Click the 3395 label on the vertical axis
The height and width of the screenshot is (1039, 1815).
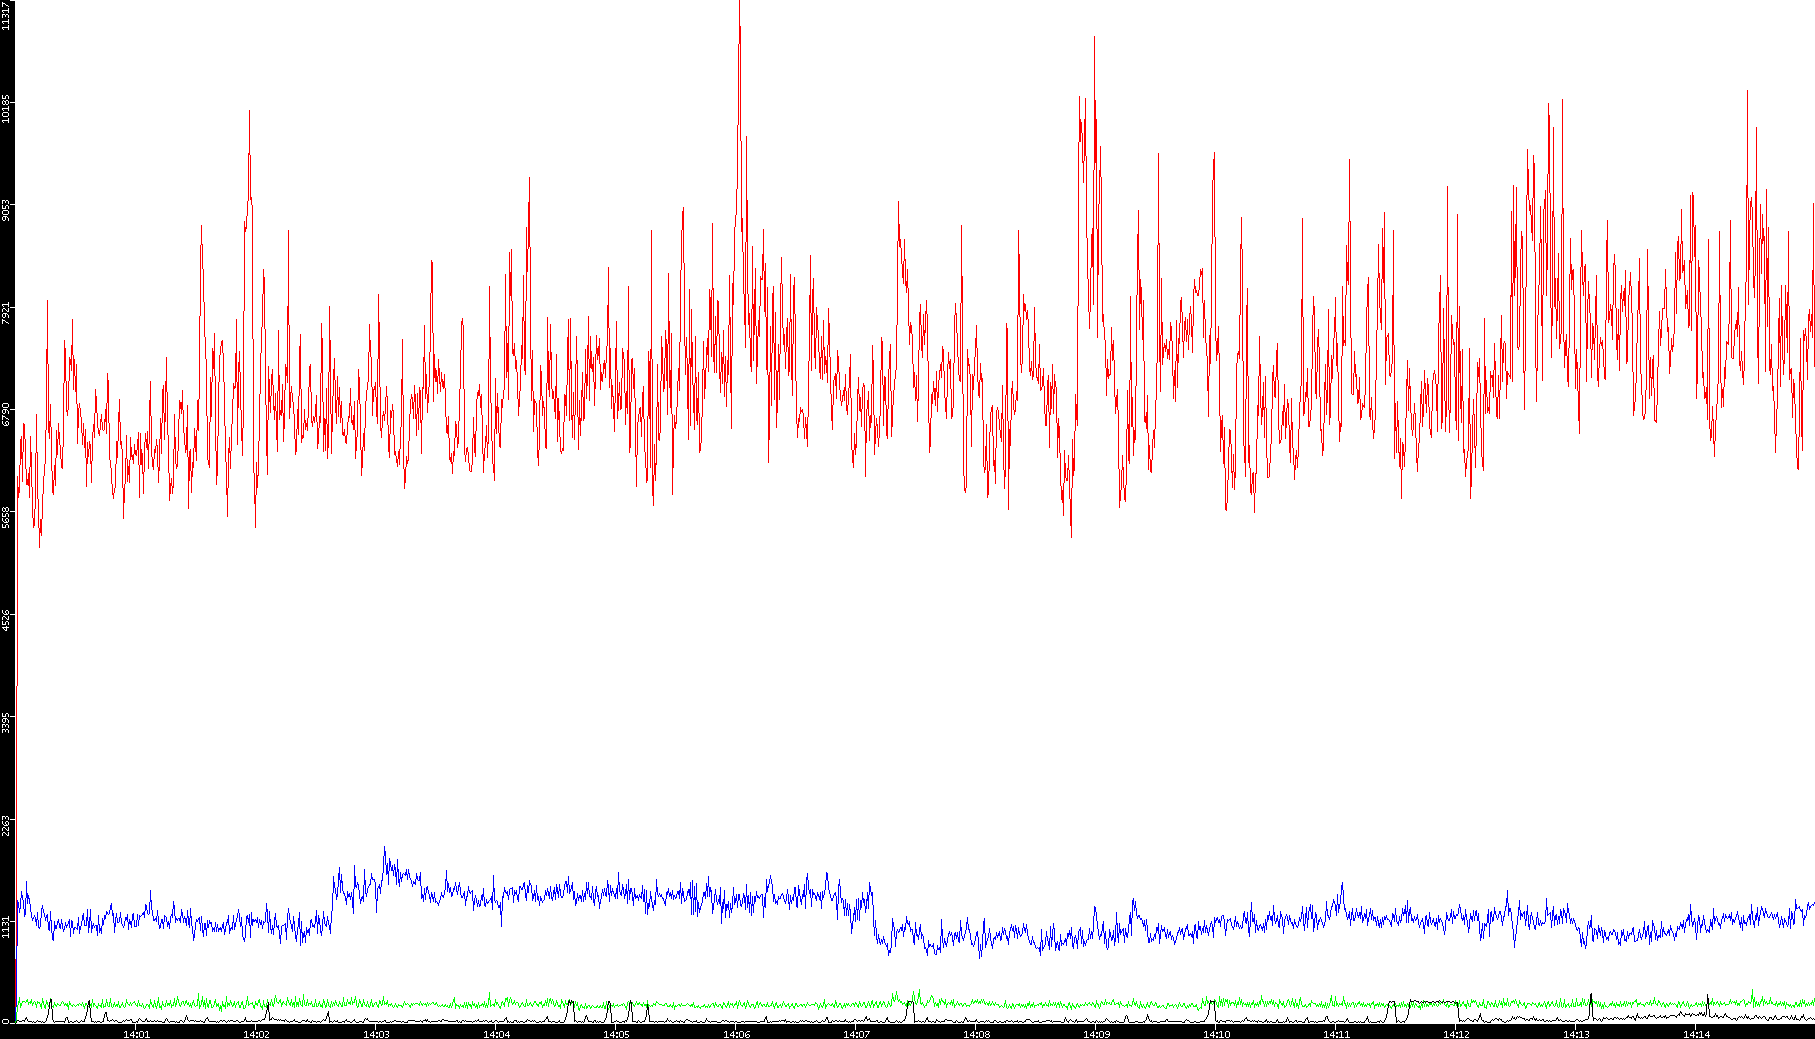point(7,722)
